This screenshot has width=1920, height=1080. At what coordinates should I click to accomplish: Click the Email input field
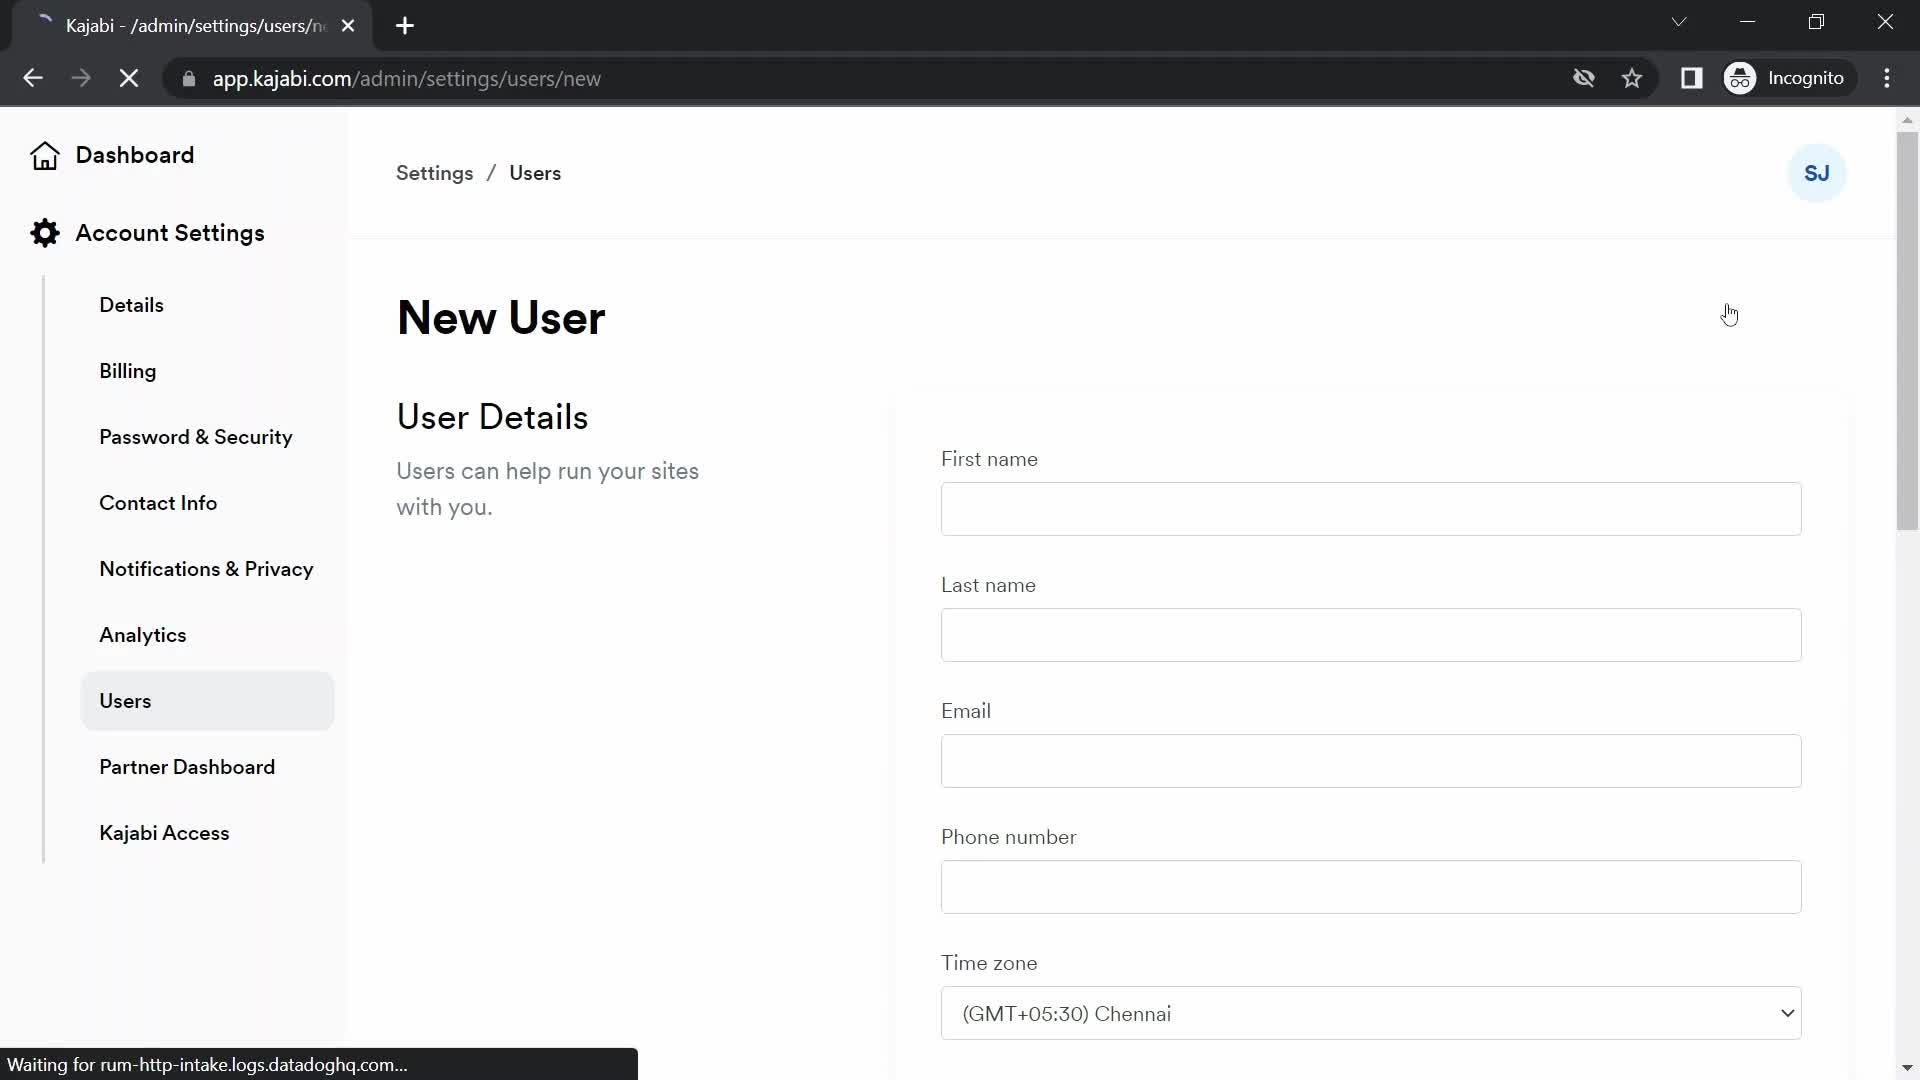1371,761
